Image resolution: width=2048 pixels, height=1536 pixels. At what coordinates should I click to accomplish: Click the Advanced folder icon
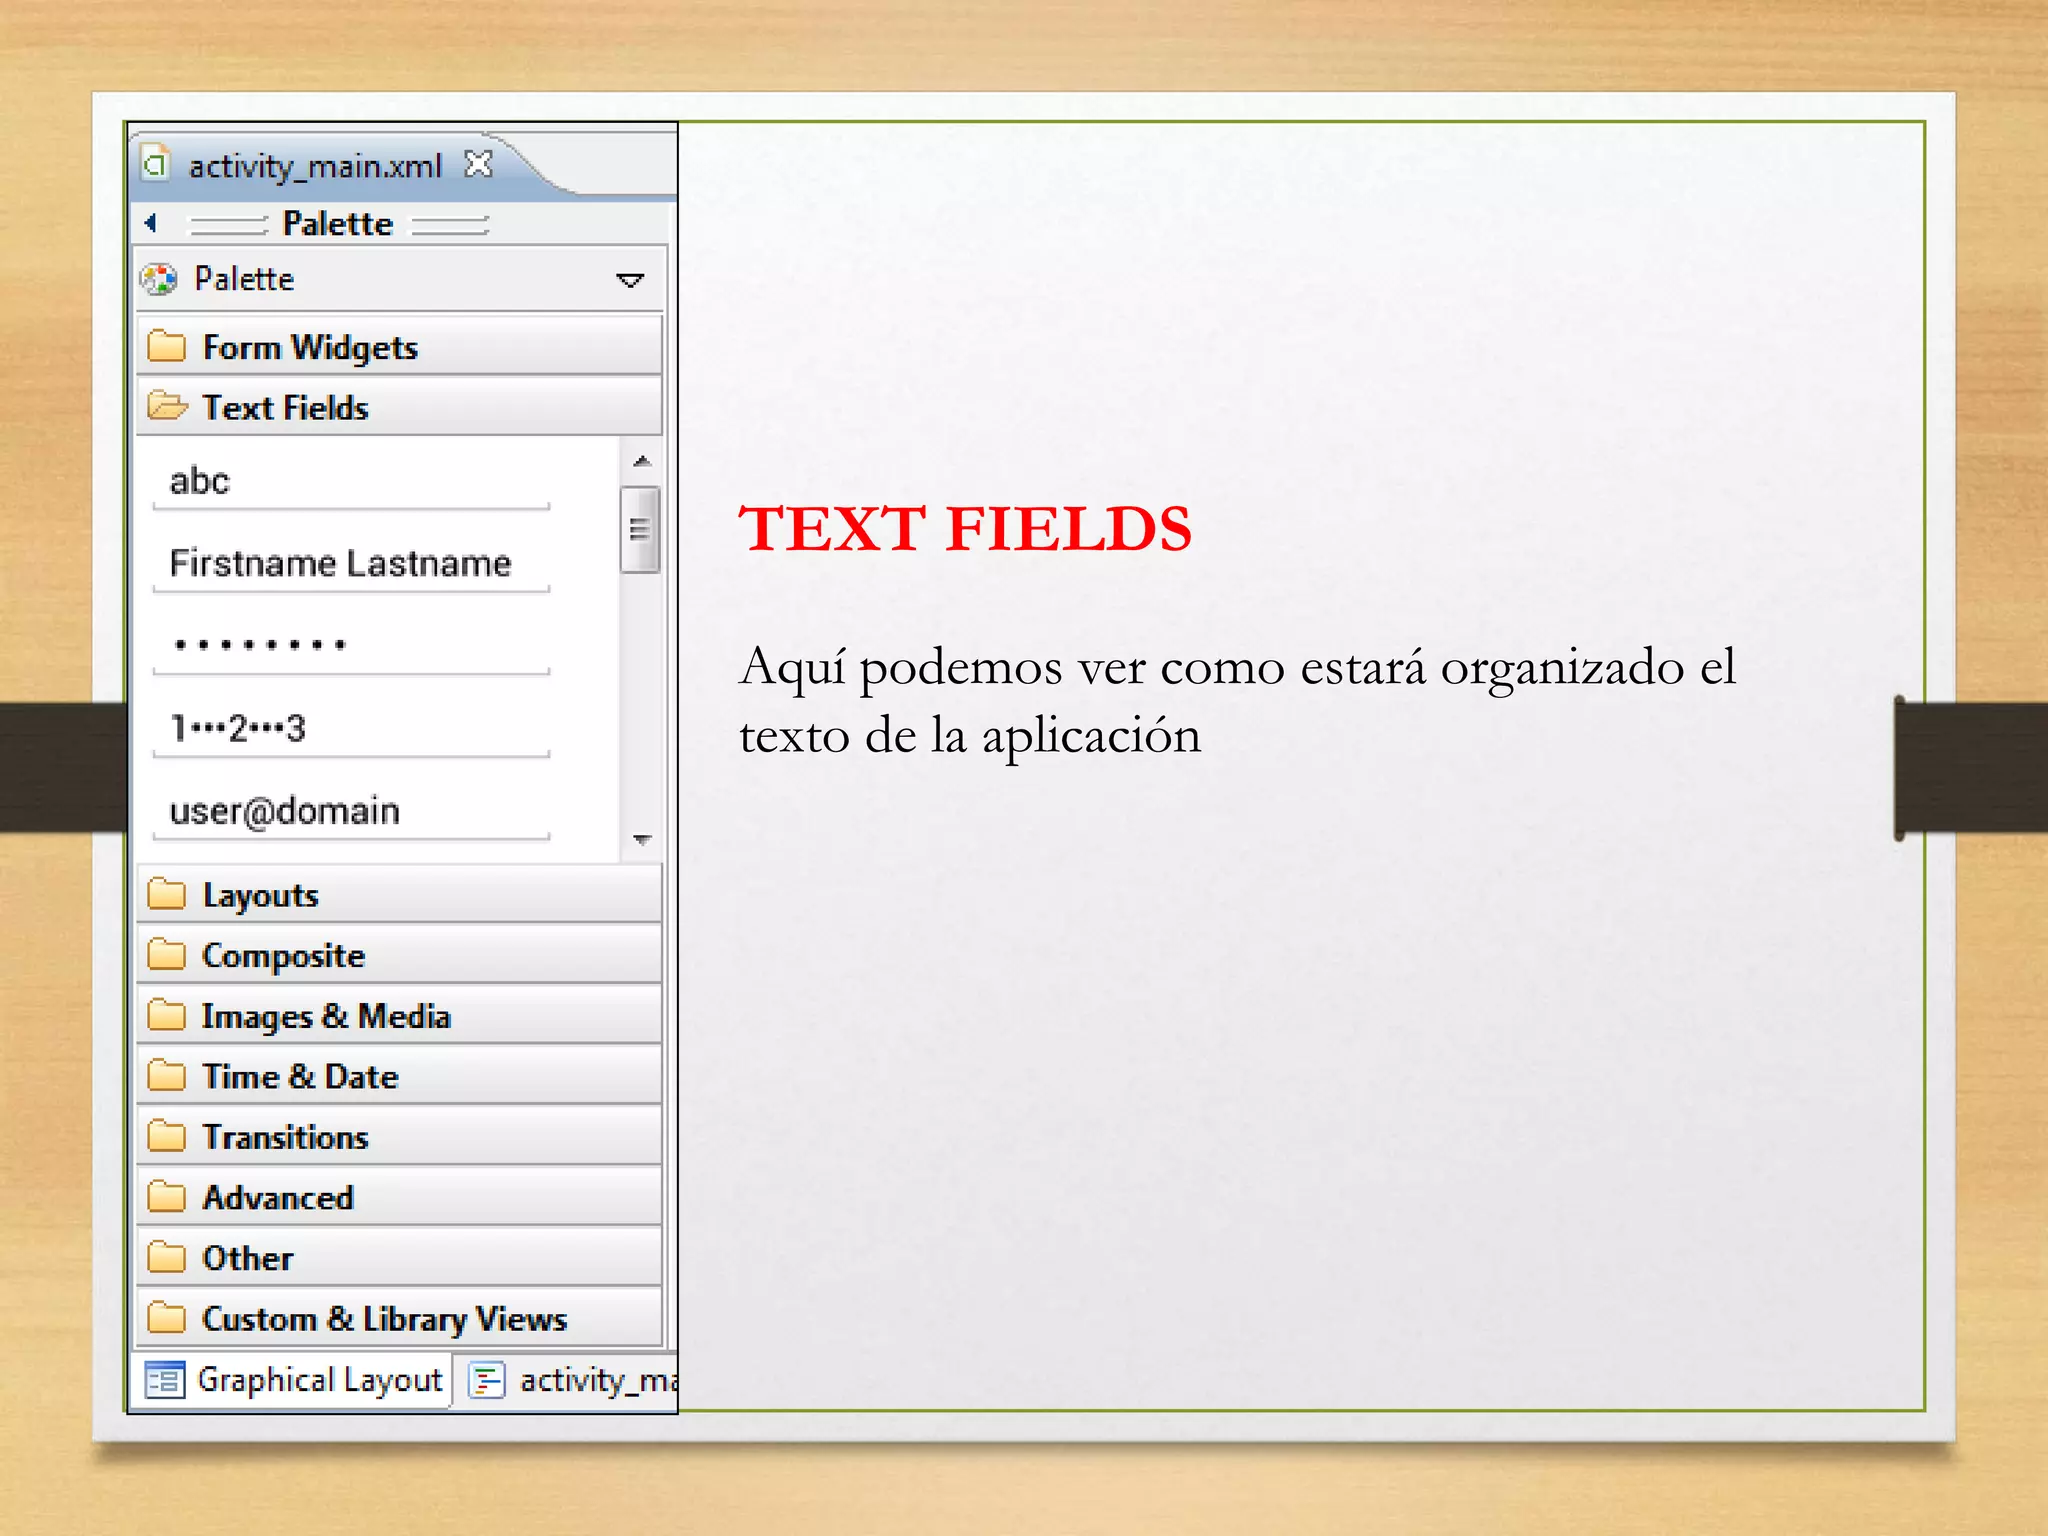[166, 1196]
